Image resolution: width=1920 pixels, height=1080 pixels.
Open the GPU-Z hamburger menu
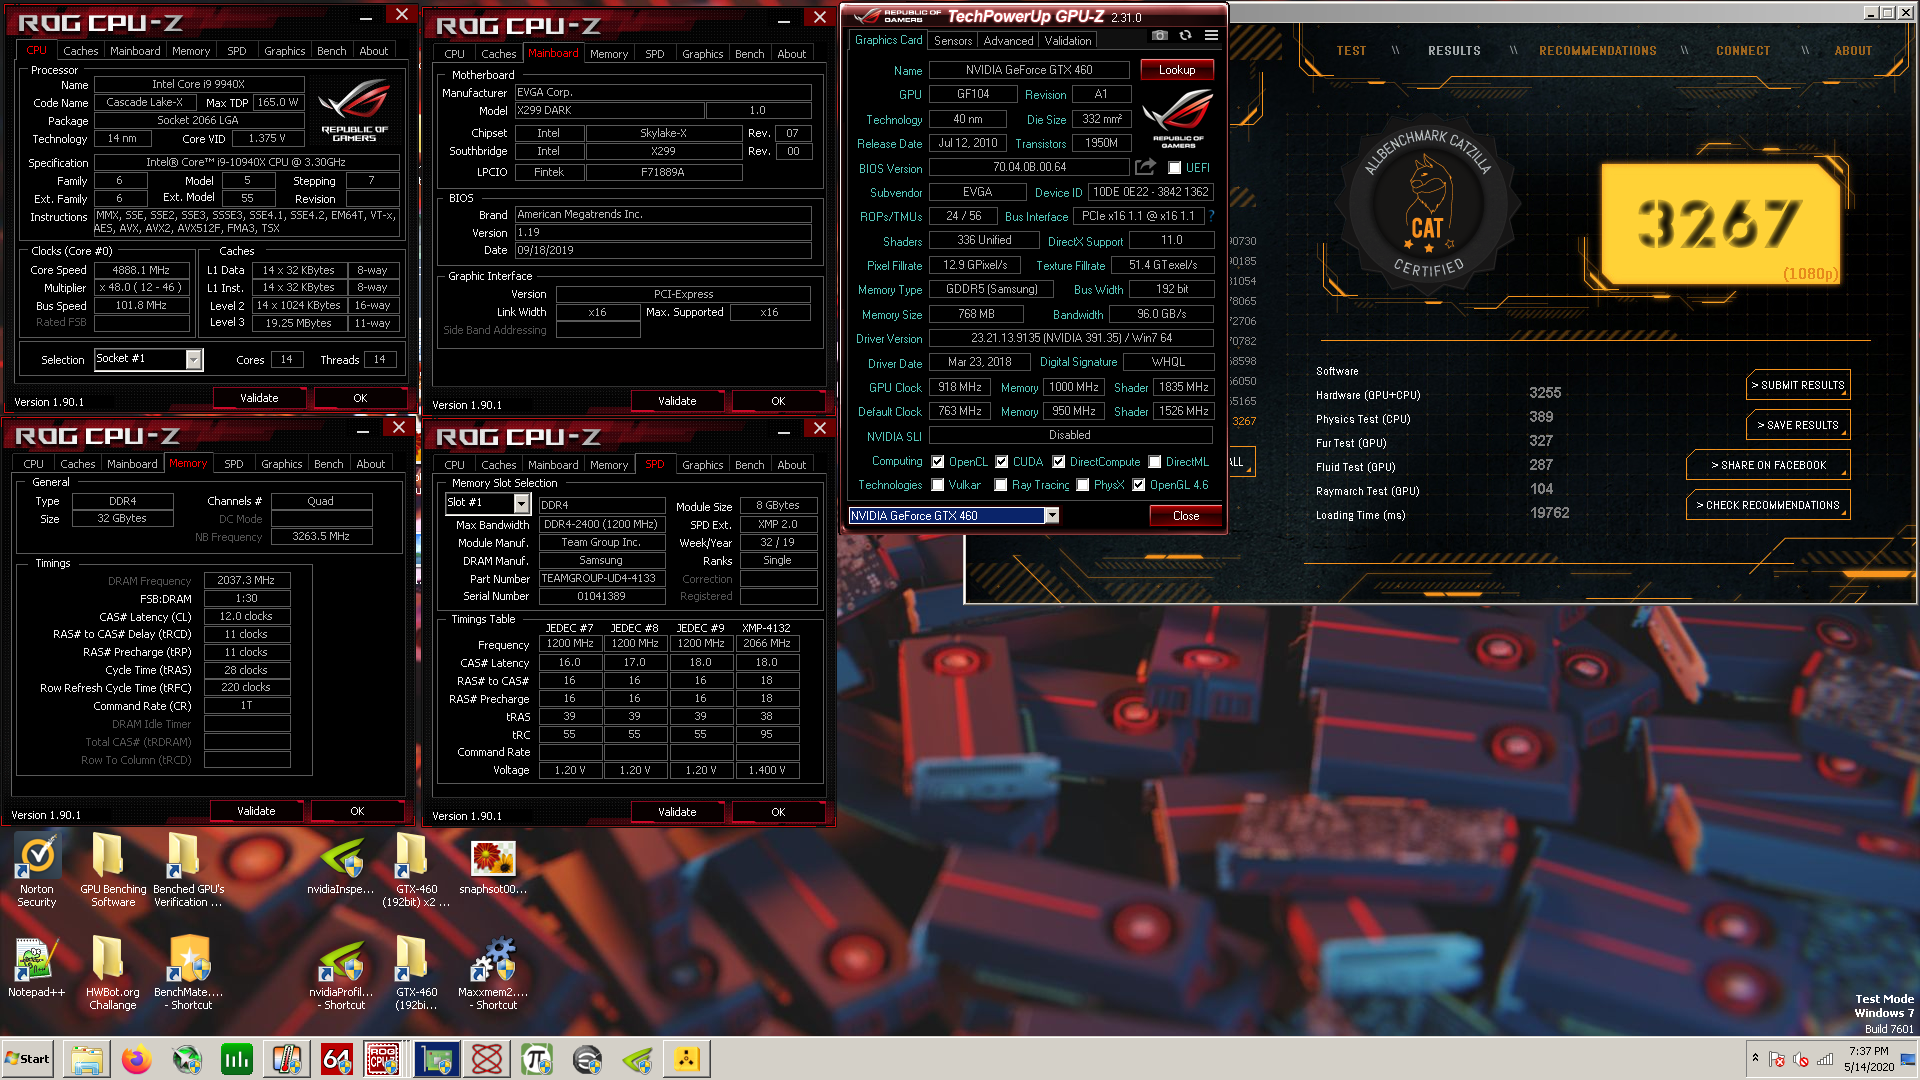(x=1211, y=35)
